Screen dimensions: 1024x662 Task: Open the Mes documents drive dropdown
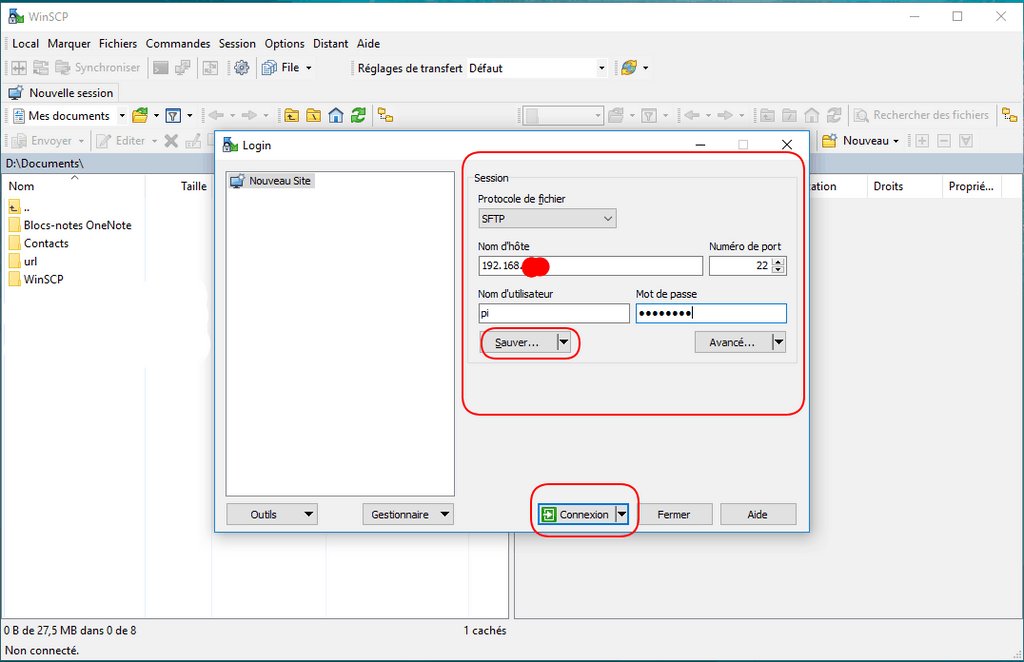121,116
